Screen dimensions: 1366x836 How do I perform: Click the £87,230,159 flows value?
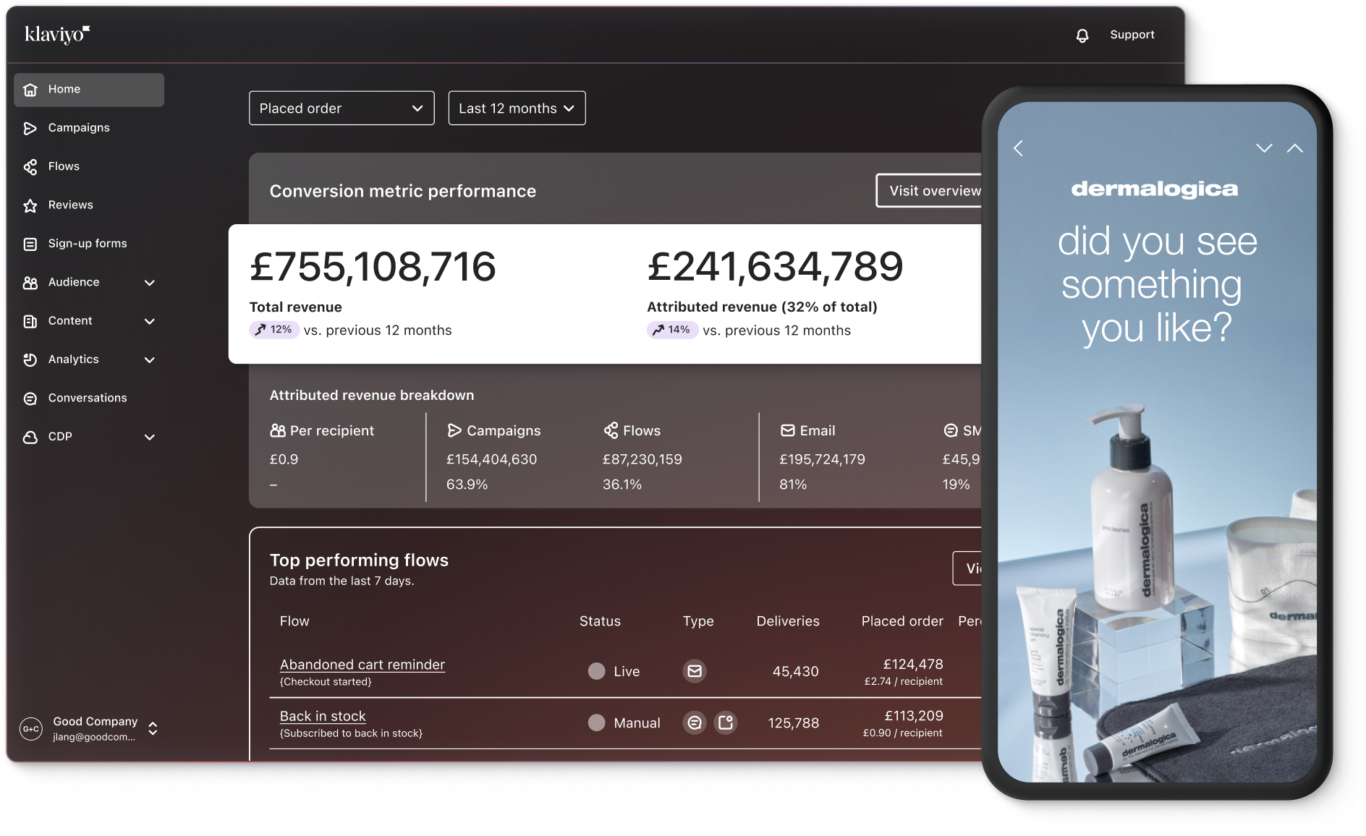coord(642,460)
